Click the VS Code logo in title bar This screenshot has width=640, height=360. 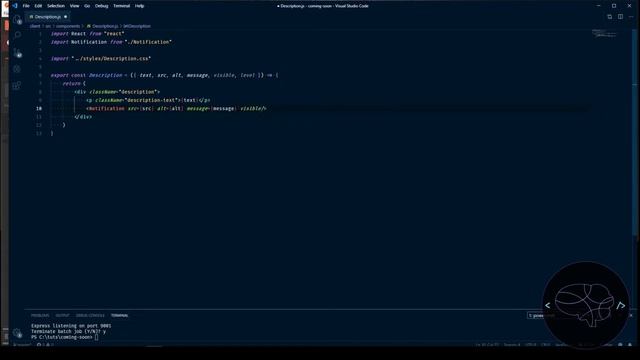15,6
